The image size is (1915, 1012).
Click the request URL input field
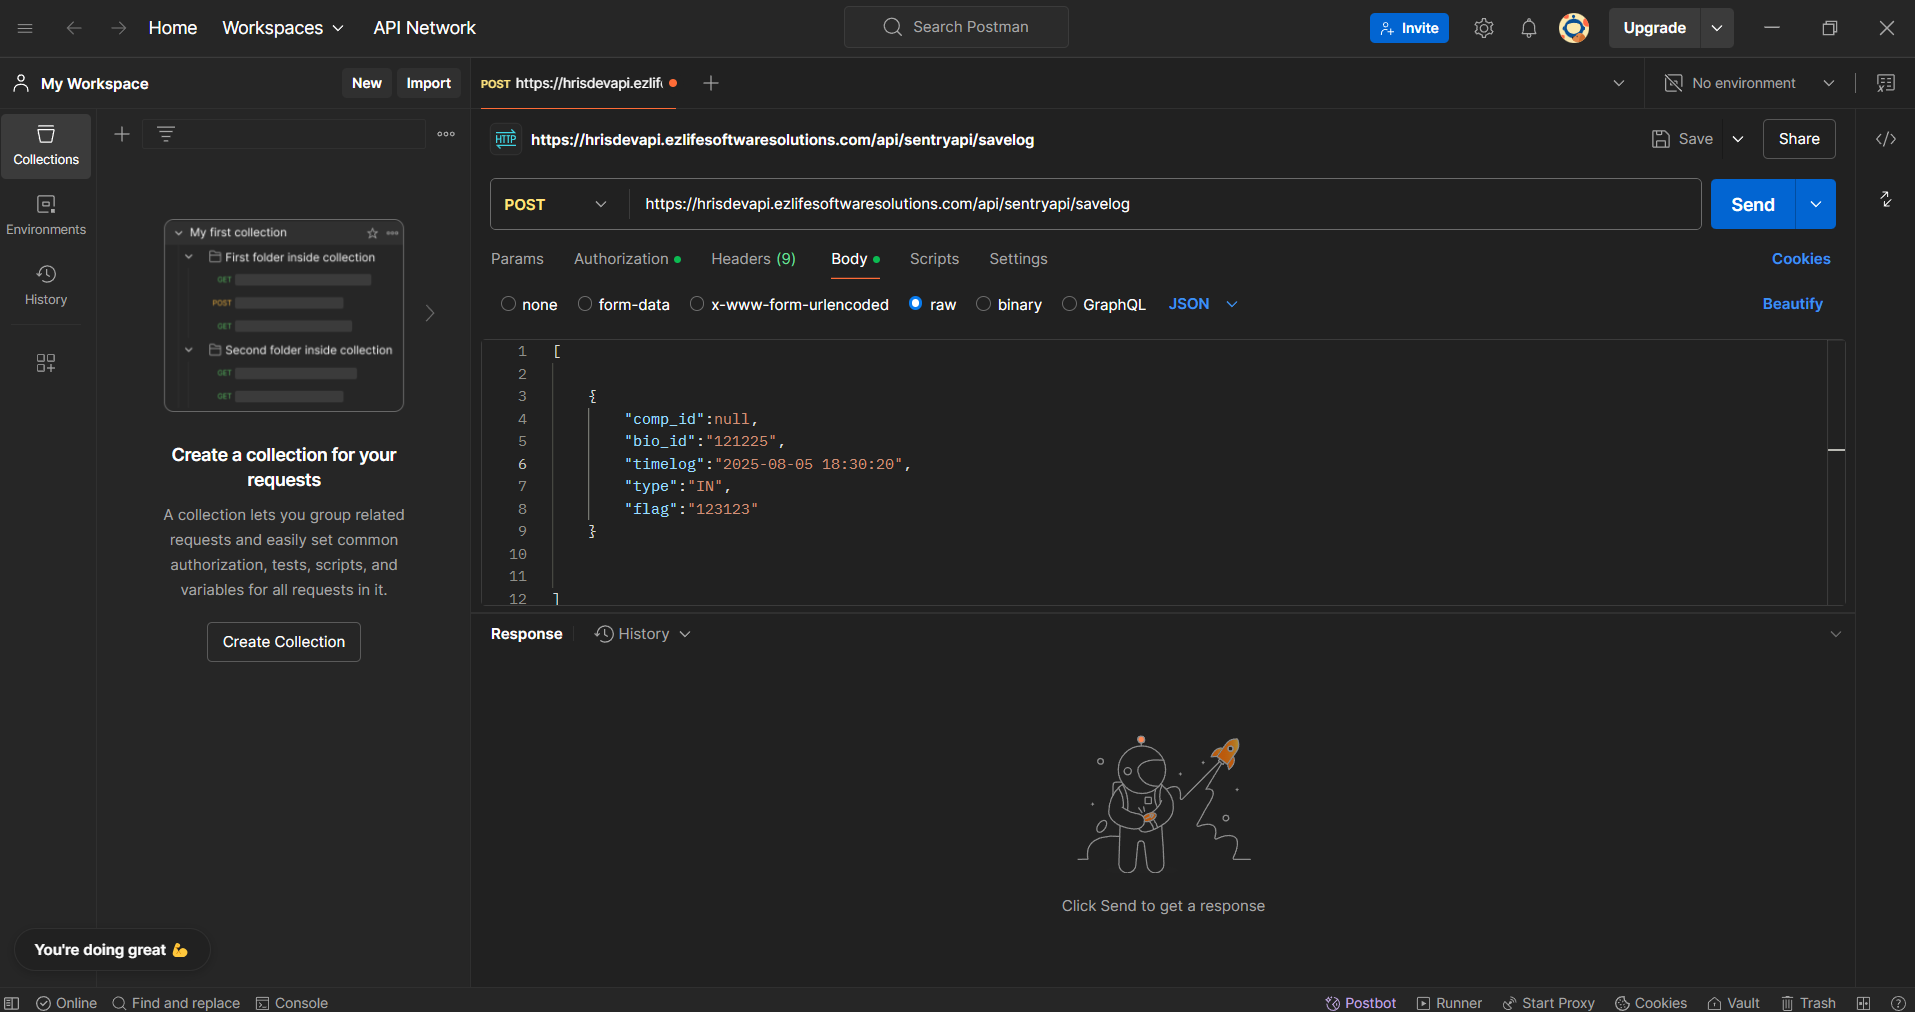[1165, 204]
